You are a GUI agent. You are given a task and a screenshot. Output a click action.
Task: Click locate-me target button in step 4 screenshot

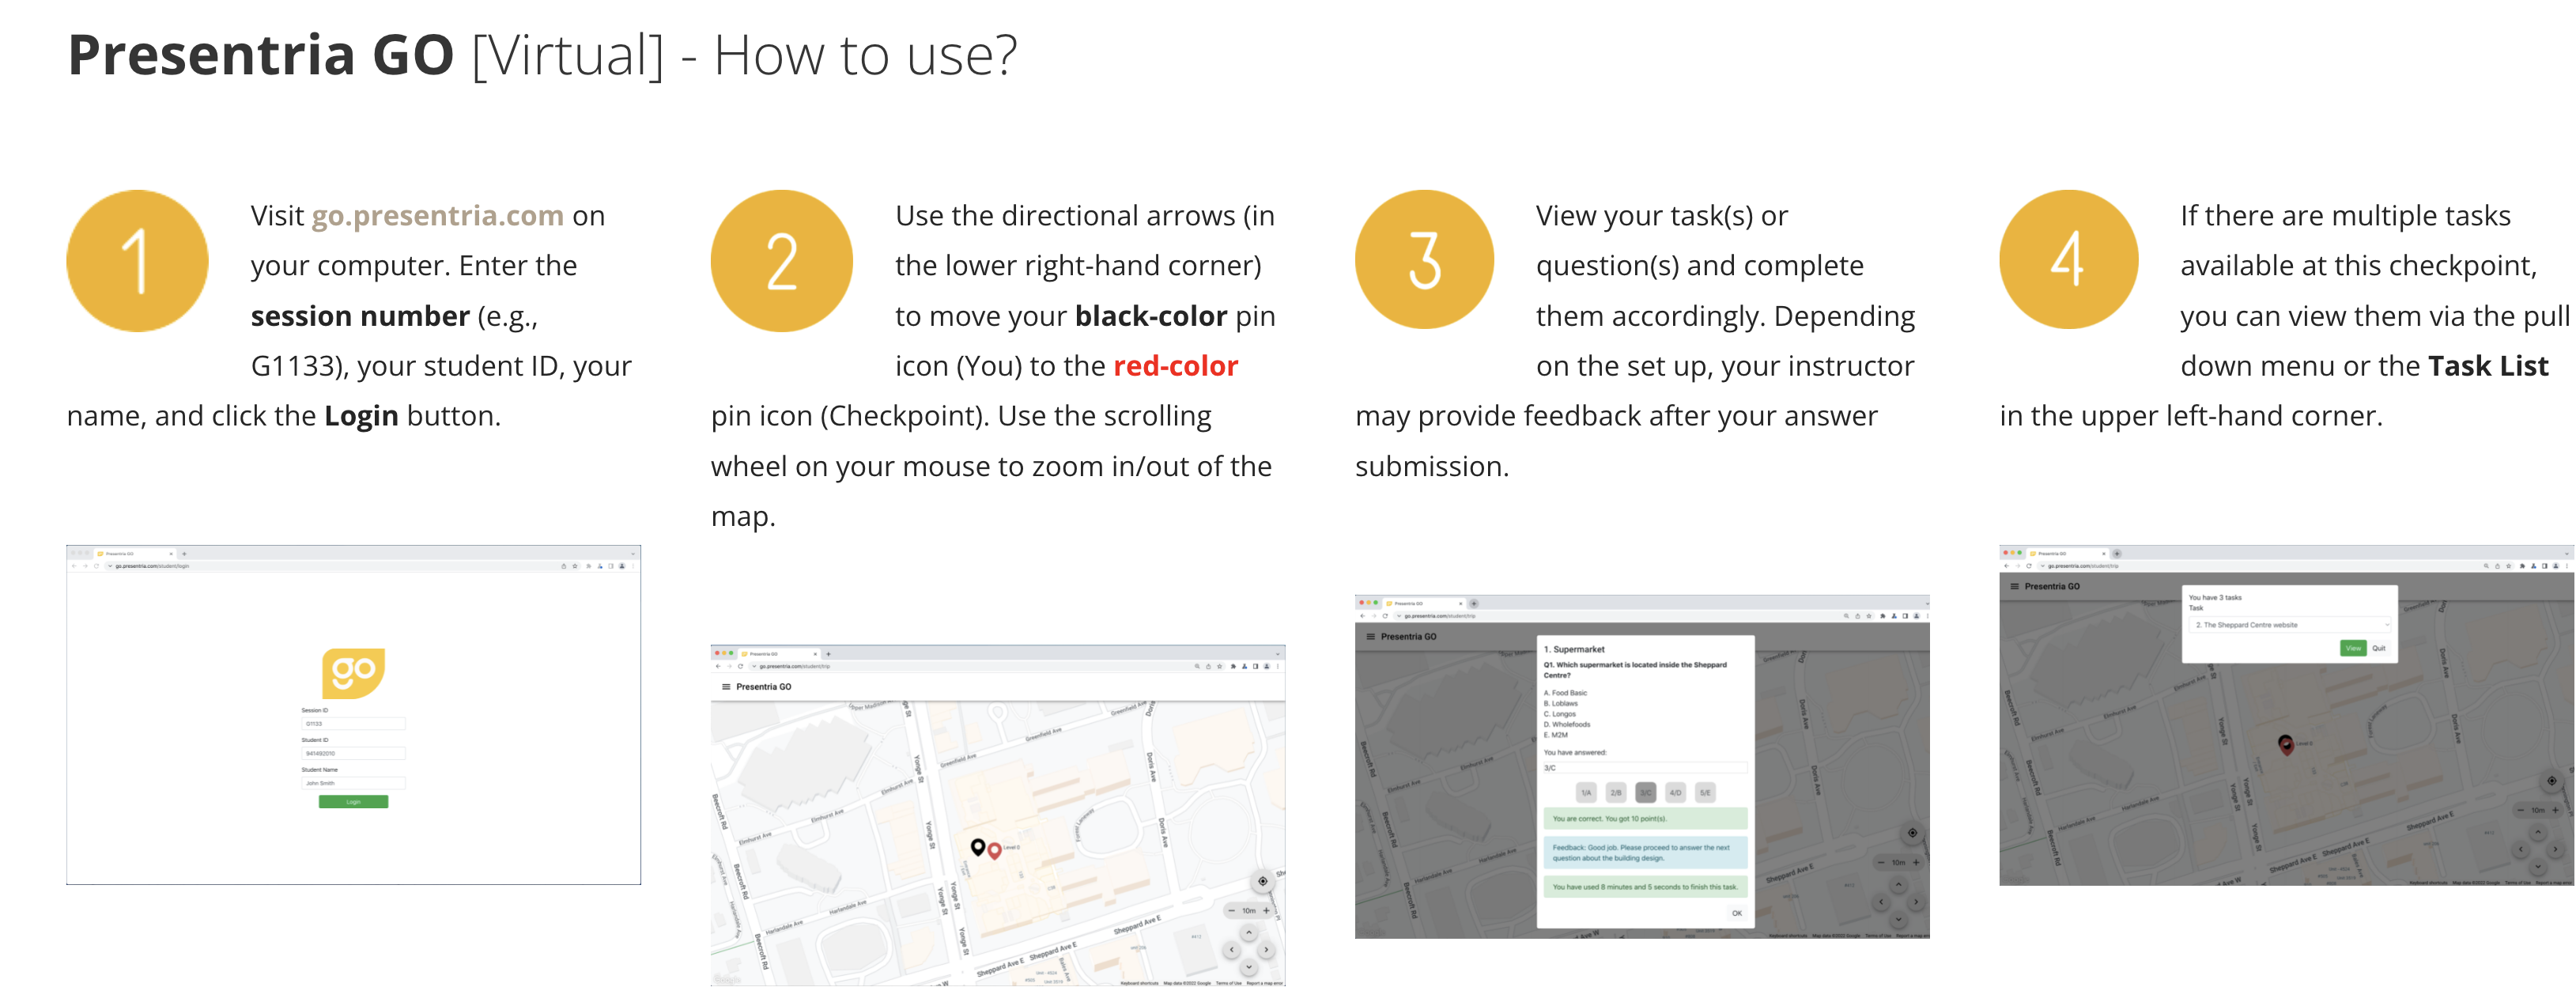2551,781
